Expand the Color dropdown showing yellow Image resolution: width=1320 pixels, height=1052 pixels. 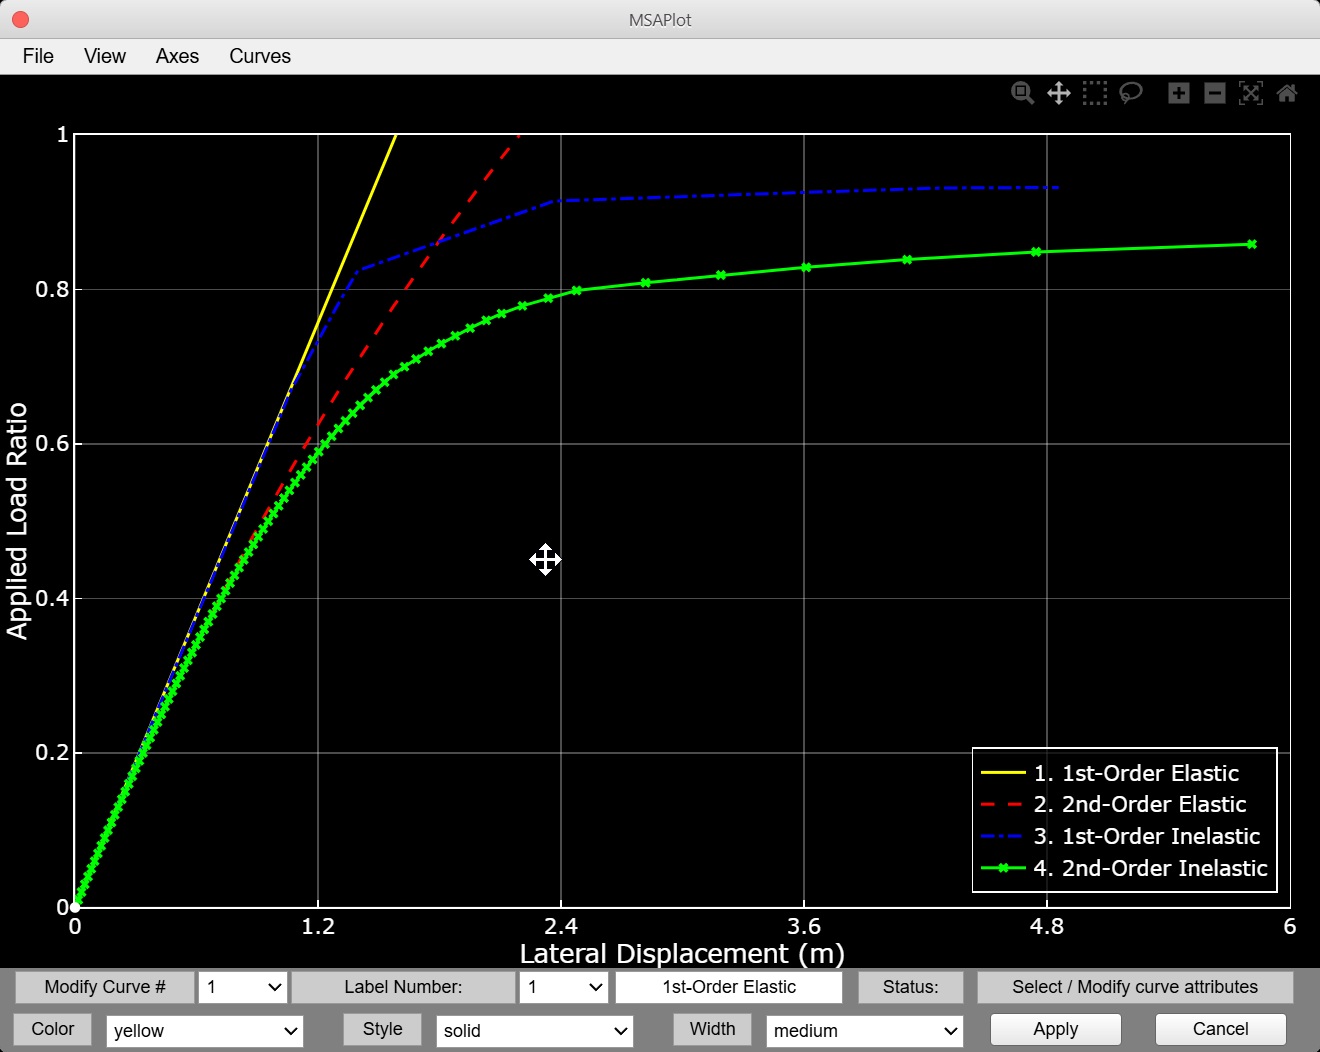[205, 1031]
